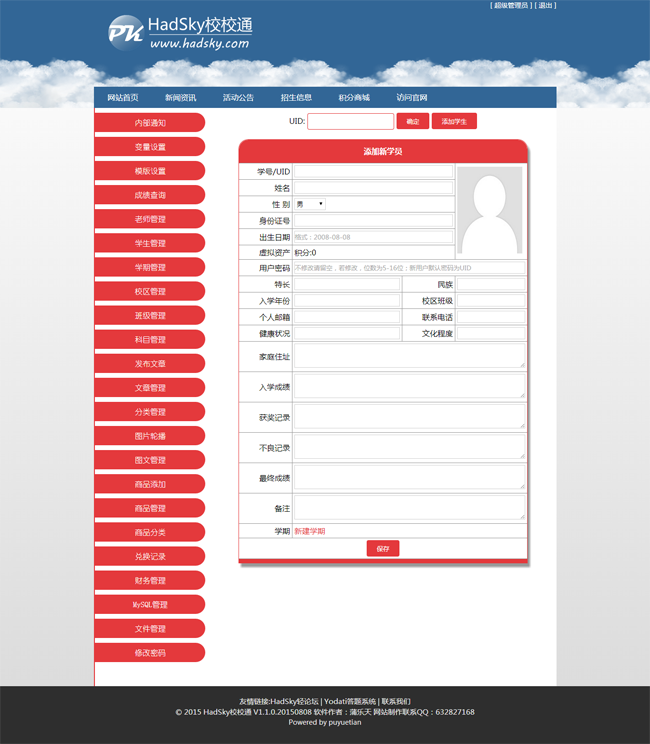
Task: Click the 文化程度 input field
Action: [491, 333]
